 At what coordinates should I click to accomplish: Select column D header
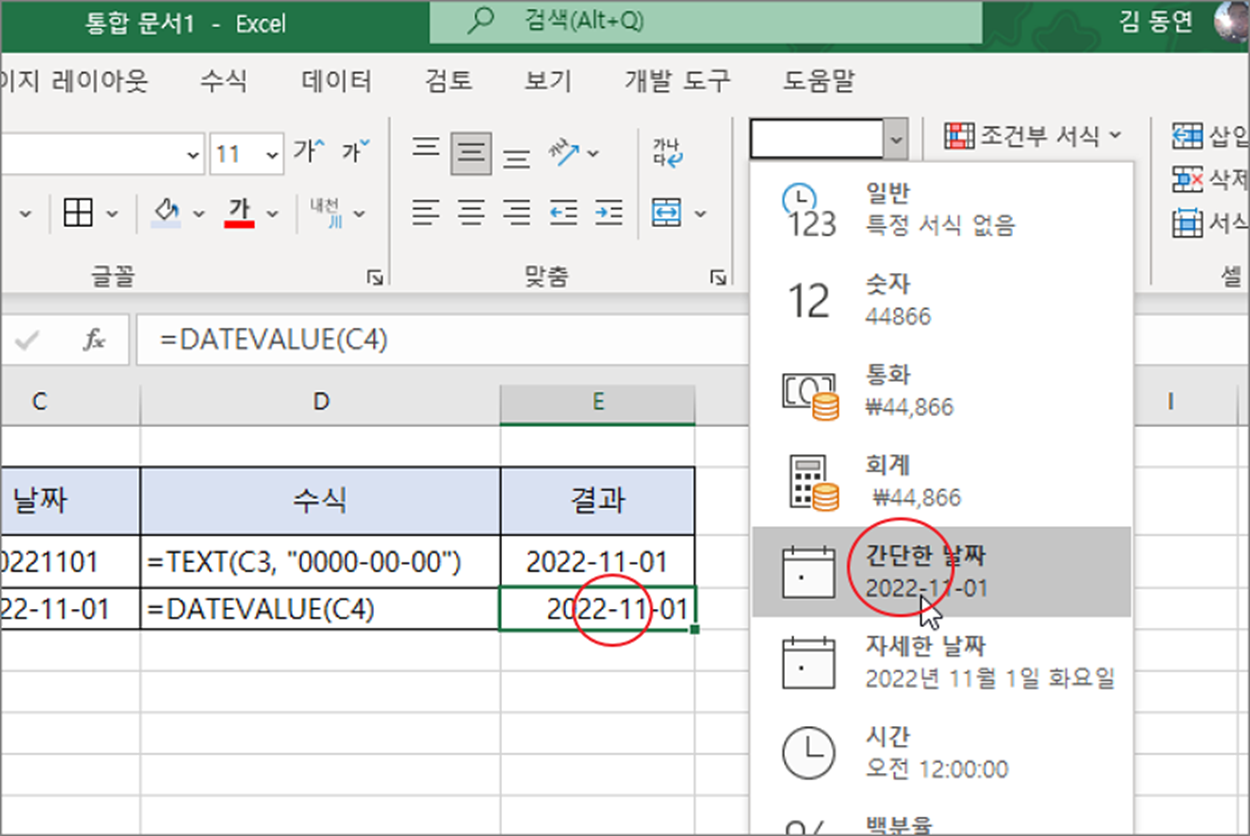[x=320, y=402]
